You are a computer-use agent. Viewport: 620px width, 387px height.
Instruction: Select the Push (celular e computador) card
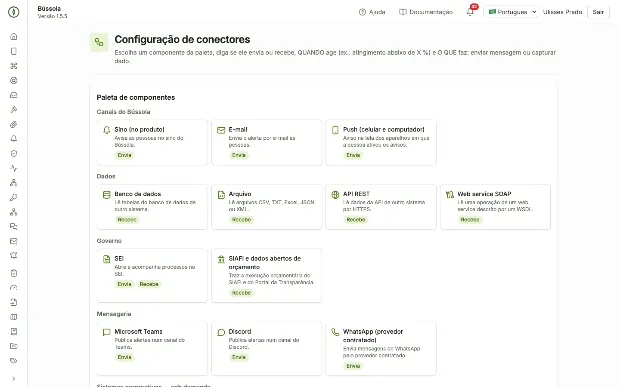pos(381,142)
